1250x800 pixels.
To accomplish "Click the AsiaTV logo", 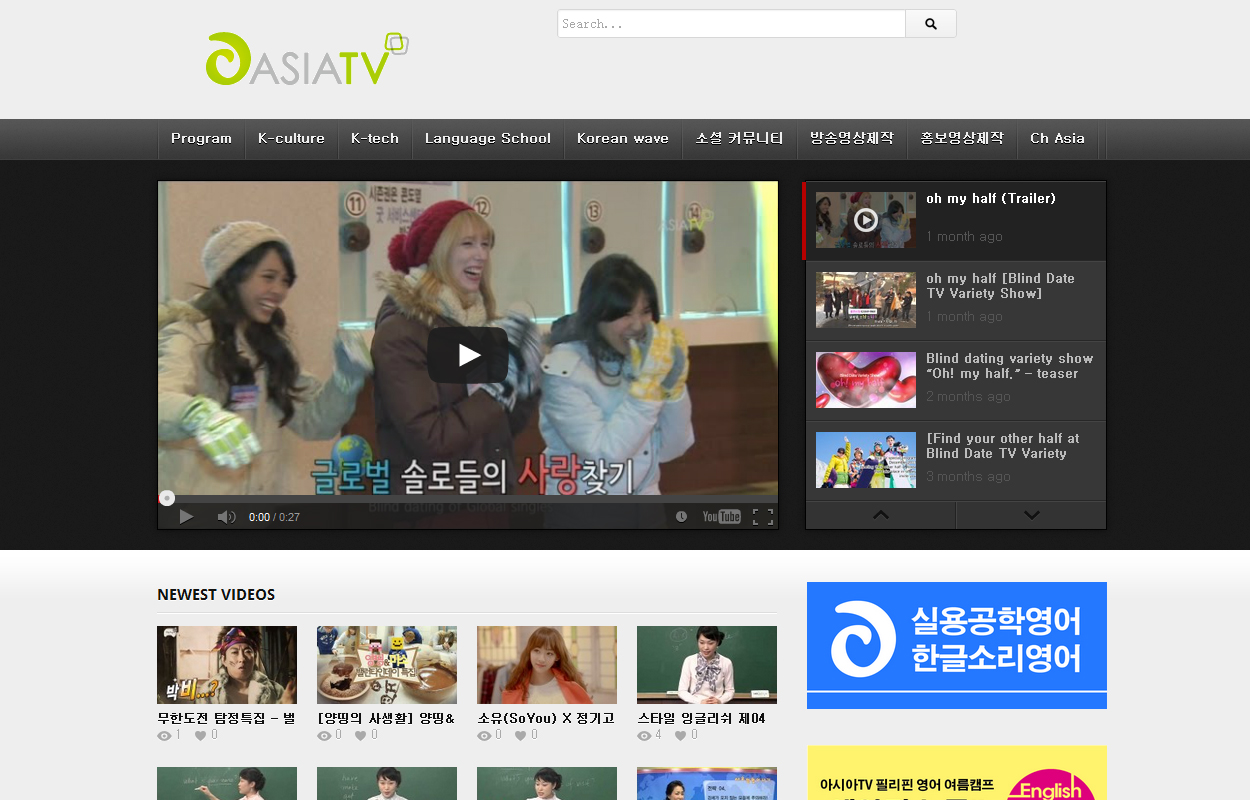I will (307, 59).
